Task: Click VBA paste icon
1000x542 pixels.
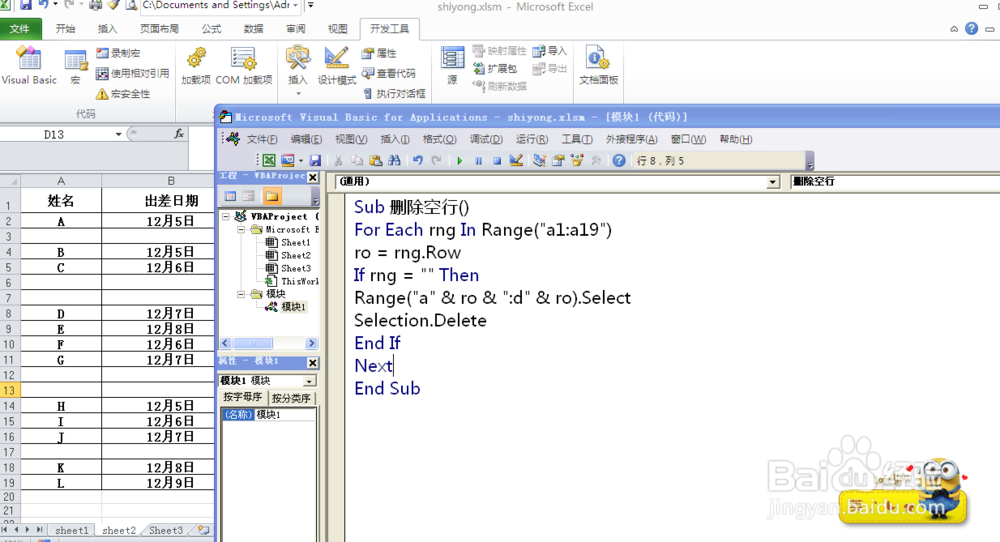Action: (x=376, y=161)
